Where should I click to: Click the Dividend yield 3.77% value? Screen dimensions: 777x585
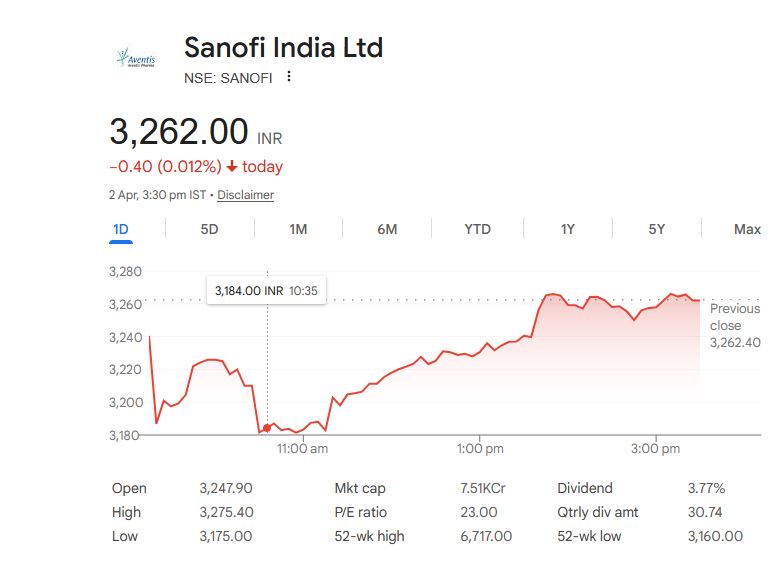point(706,488)
